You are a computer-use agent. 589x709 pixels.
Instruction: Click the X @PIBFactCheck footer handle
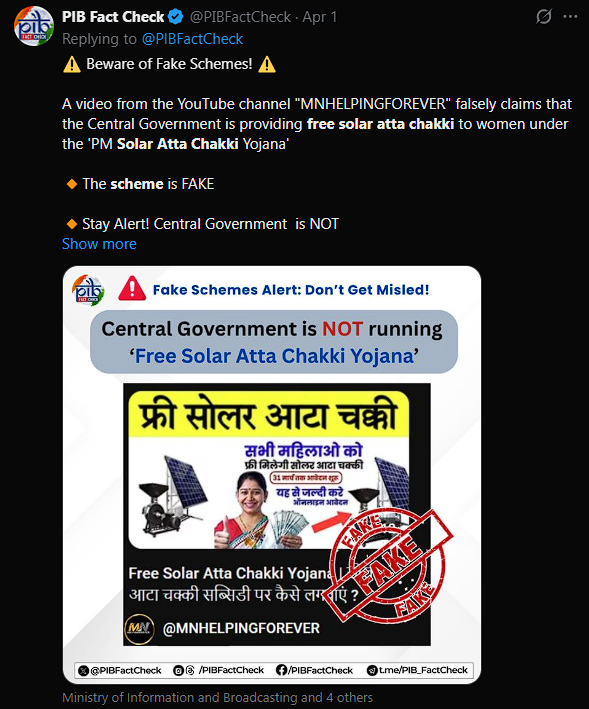[x=120, y=670]
